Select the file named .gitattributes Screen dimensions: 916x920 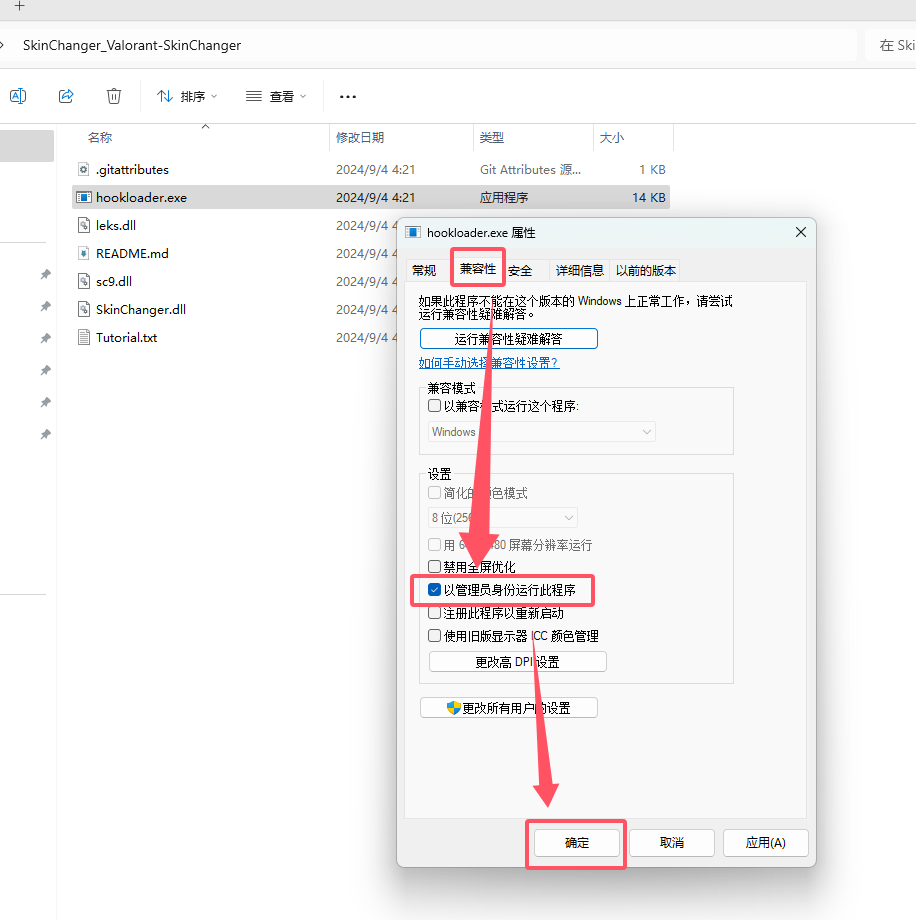click(133, 170)
